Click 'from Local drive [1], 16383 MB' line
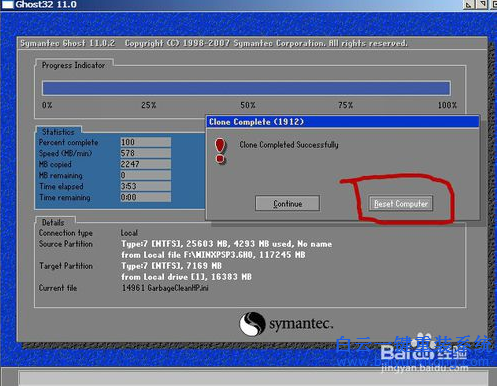The height and width of the screenshot is (387, 497). click(186, 277)
